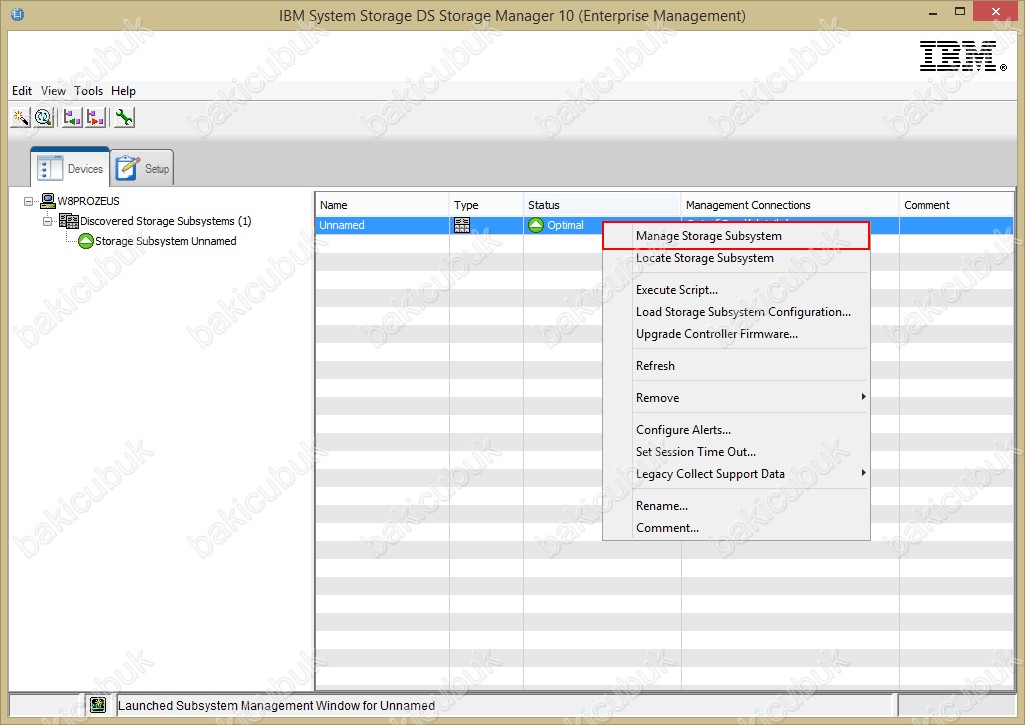Screen dimensions: 1025x725
Task: Select Execute Script... menu entry
Action: (x=736, y=290)
